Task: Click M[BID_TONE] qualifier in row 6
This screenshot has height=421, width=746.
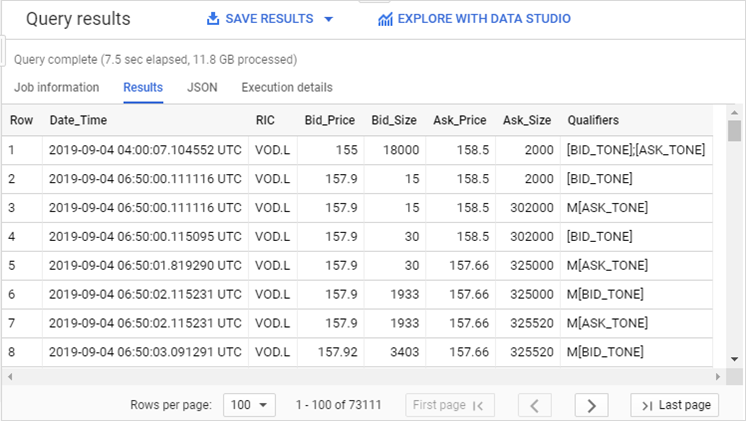Action: tap(605, 294)
